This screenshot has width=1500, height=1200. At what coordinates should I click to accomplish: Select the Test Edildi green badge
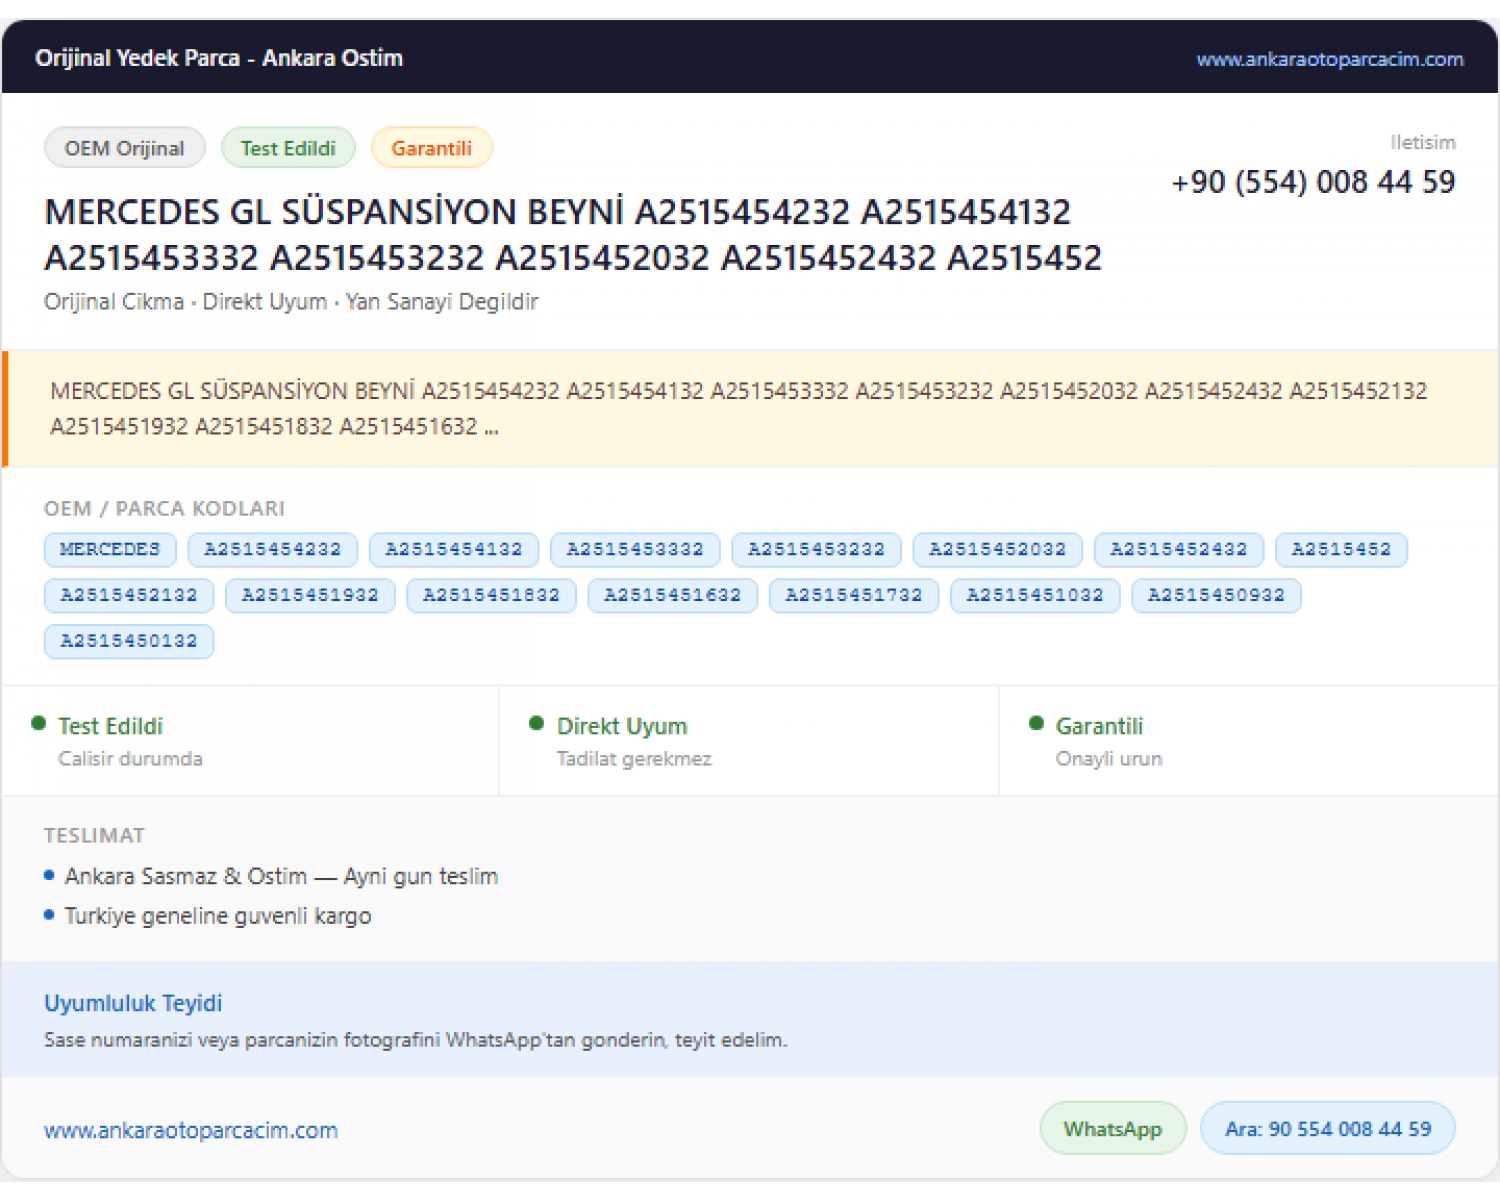pos(288,148)
